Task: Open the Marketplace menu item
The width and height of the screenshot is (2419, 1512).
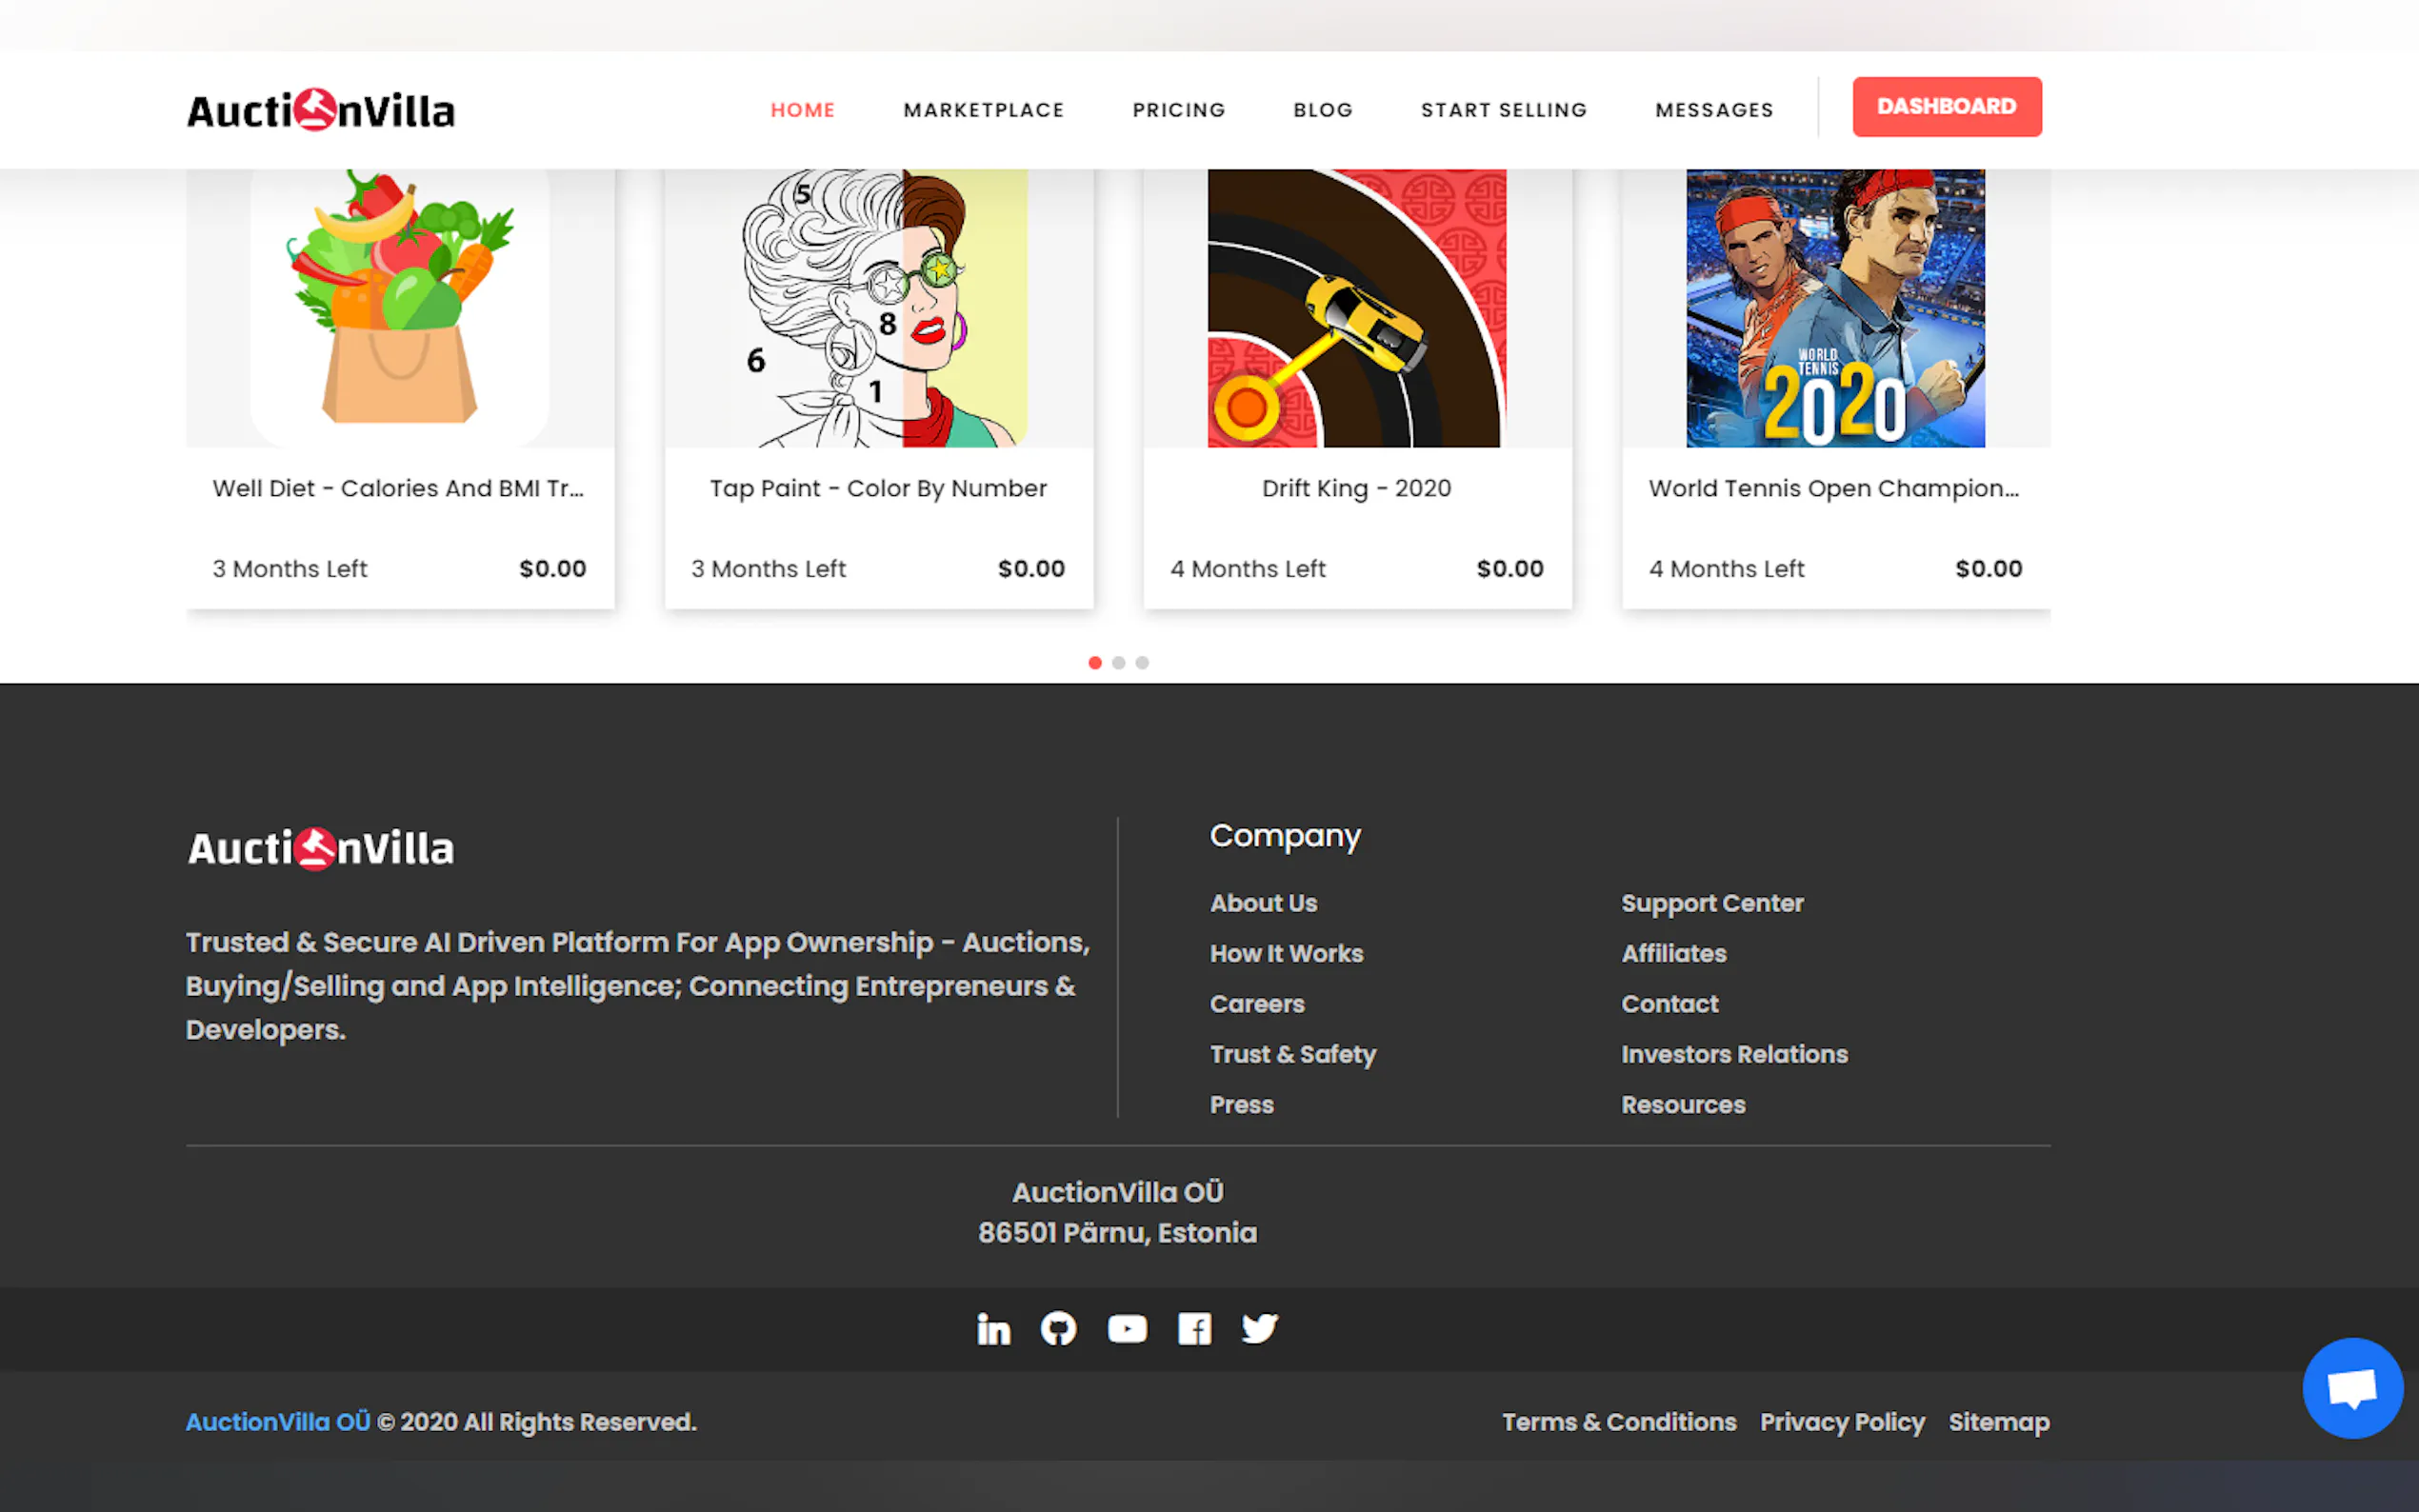Action: tap(983, 110)
